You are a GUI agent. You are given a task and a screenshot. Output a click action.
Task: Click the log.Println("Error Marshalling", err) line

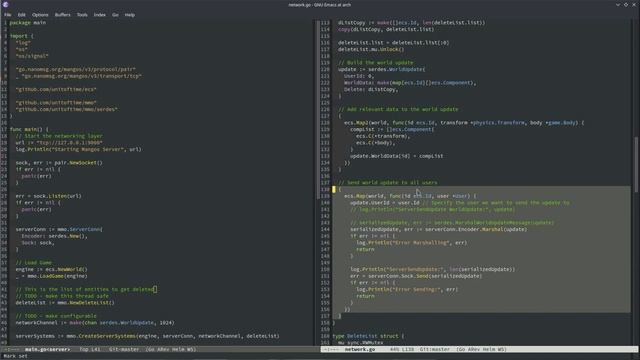[x=411, y=242]
